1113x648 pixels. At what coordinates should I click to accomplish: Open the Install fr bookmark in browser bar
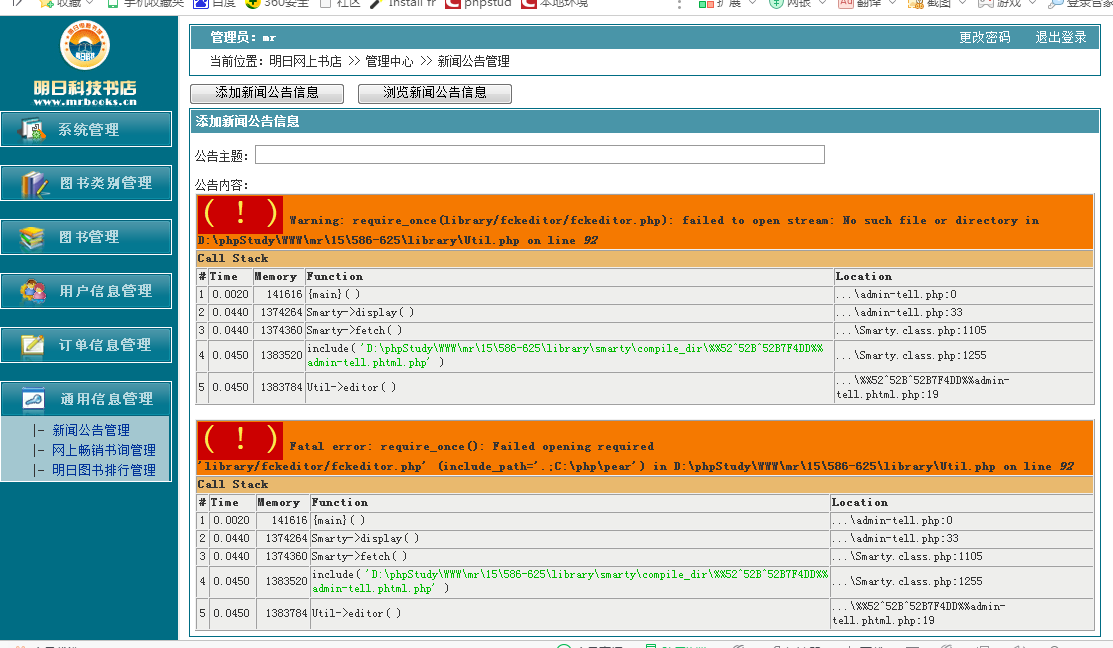403,4
